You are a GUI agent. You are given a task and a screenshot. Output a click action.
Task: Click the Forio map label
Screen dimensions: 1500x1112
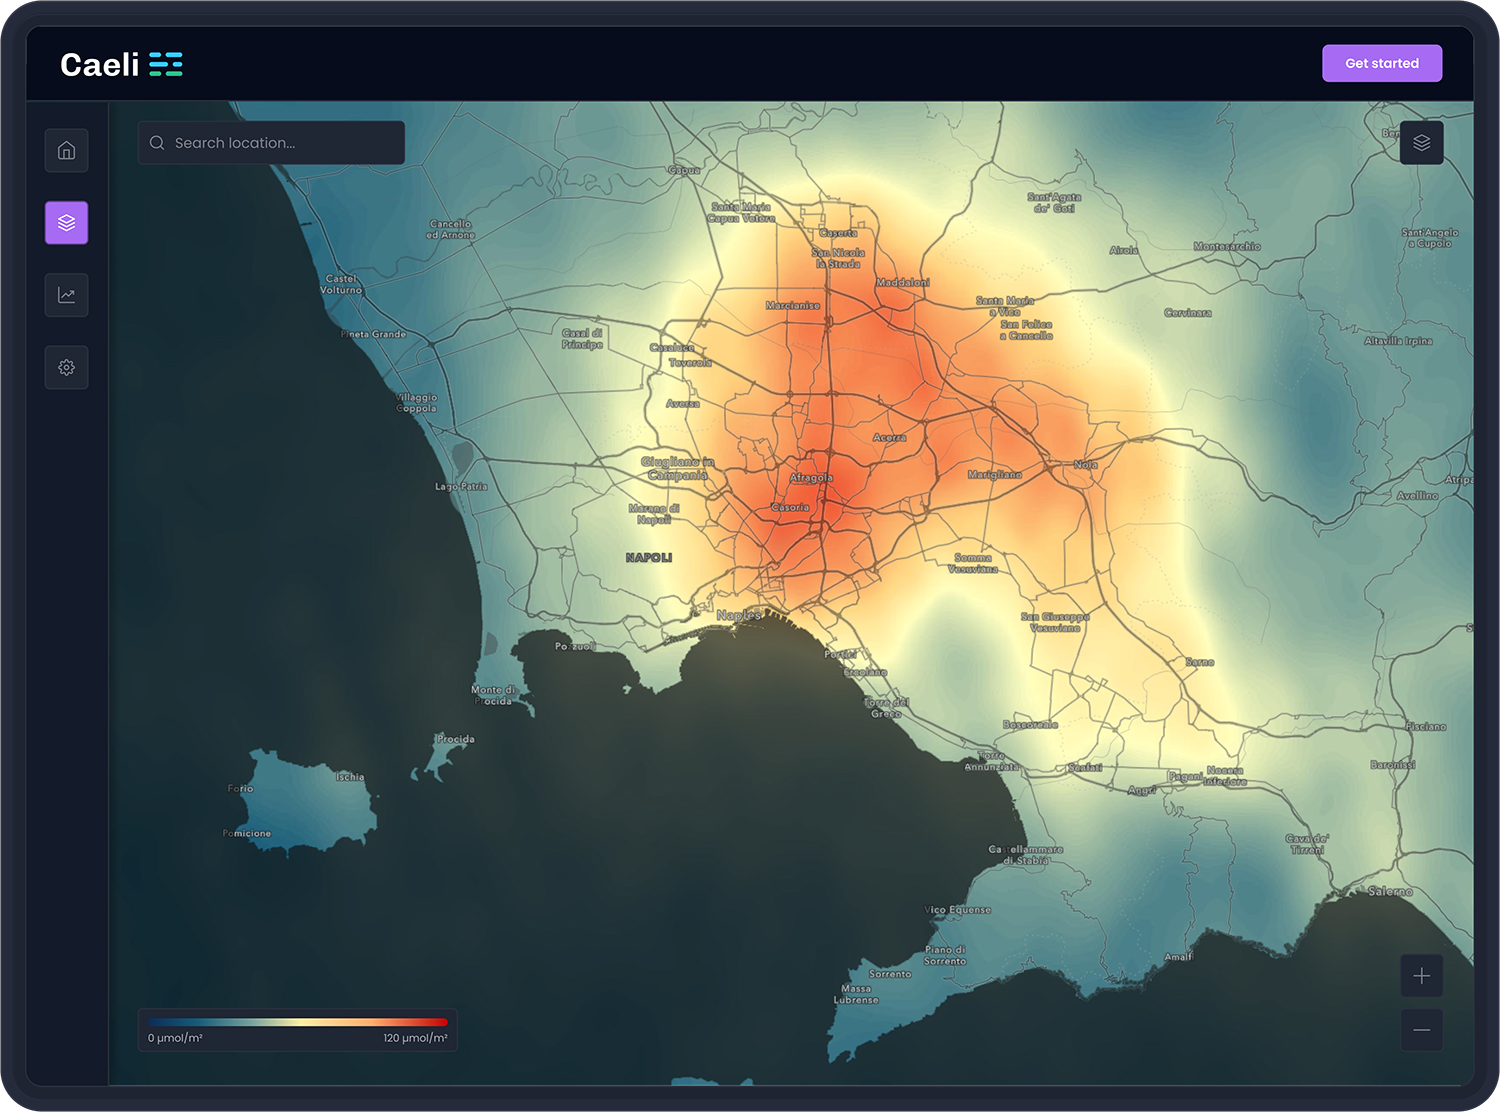click(240, 789)
